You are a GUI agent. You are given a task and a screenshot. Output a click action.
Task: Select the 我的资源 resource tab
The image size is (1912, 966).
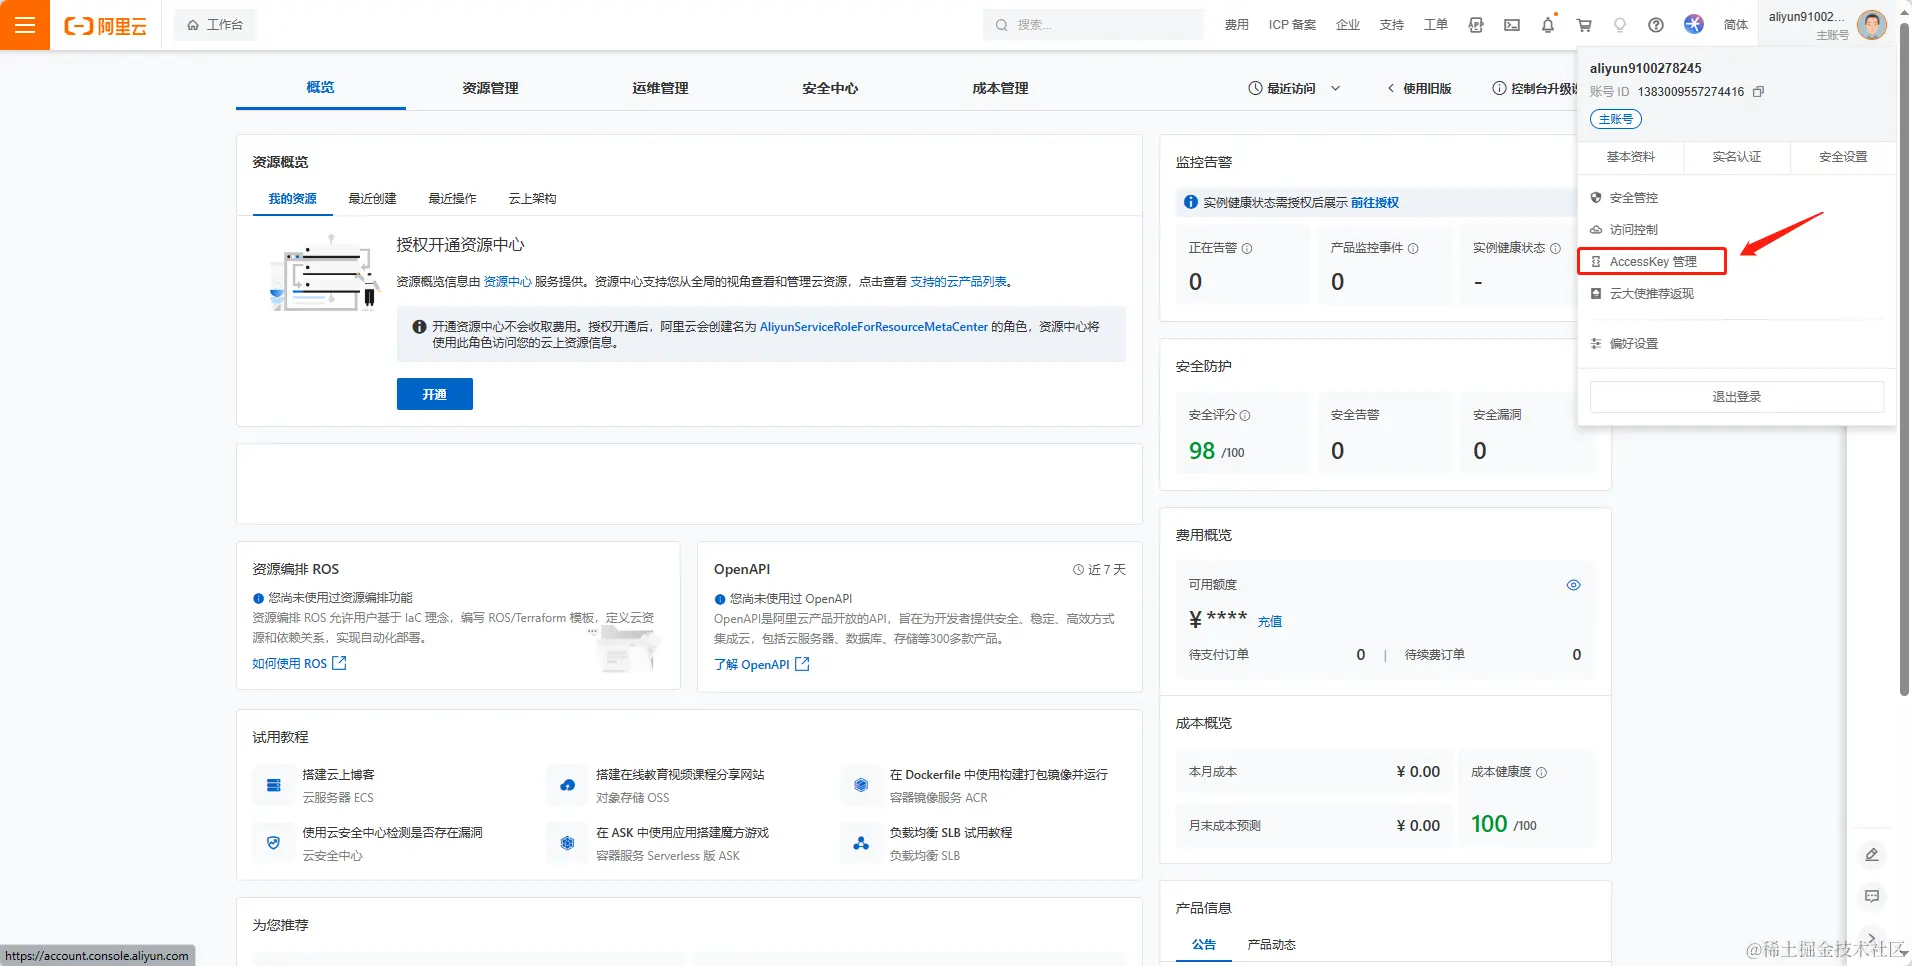292,198
